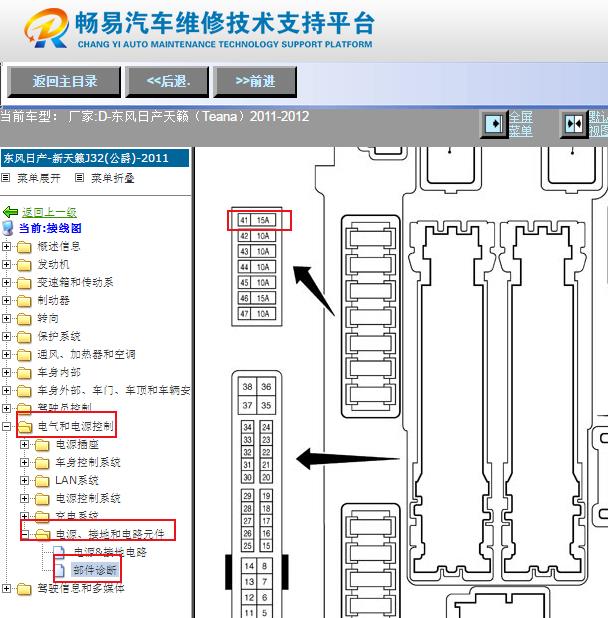Click the icon beside 菜单折叠
608x618 pixels.
pyautogui.click(x=79, y=178)
